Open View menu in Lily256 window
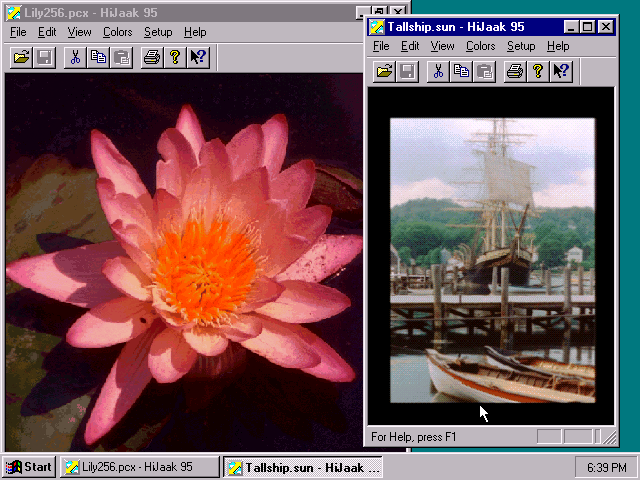 (x=79, y=32)
